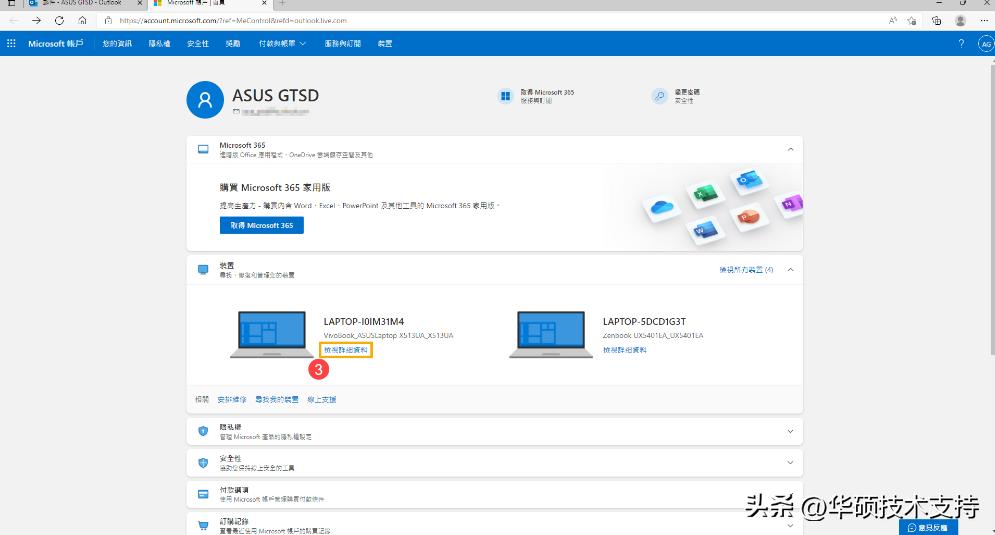Open the 裝置 item in blue header
The width and height of the screenshot is (995, 535).
[x=385, y=43]
